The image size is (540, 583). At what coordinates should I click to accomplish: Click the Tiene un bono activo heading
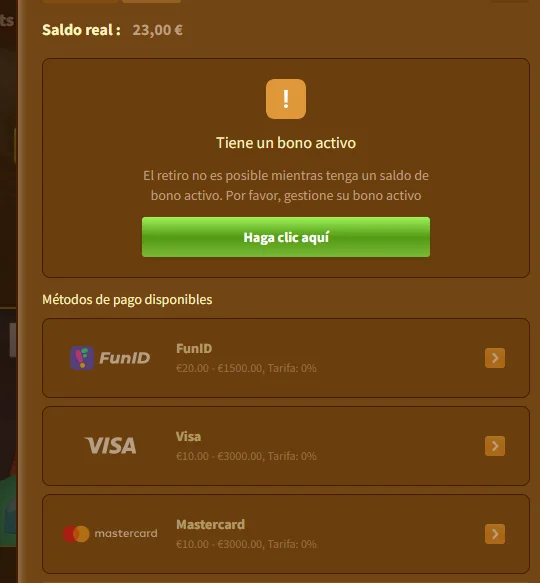(286, 143)
